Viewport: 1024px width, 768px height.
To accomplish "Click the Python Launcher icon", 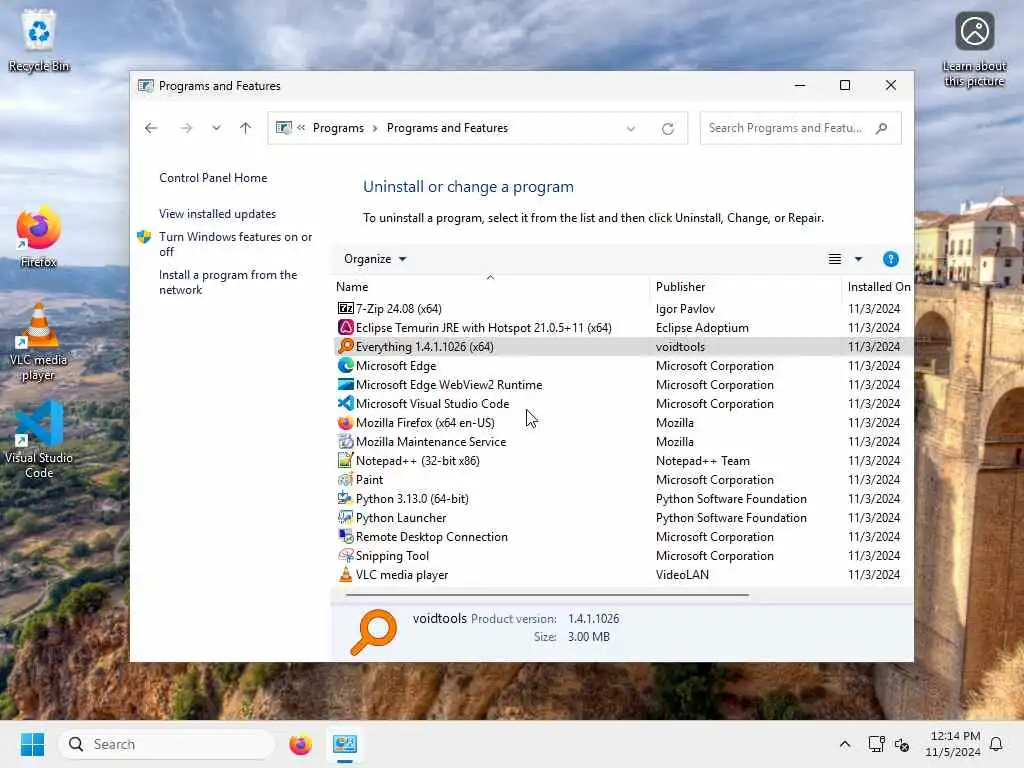I will pyautogui.click(x=345, y=517).
